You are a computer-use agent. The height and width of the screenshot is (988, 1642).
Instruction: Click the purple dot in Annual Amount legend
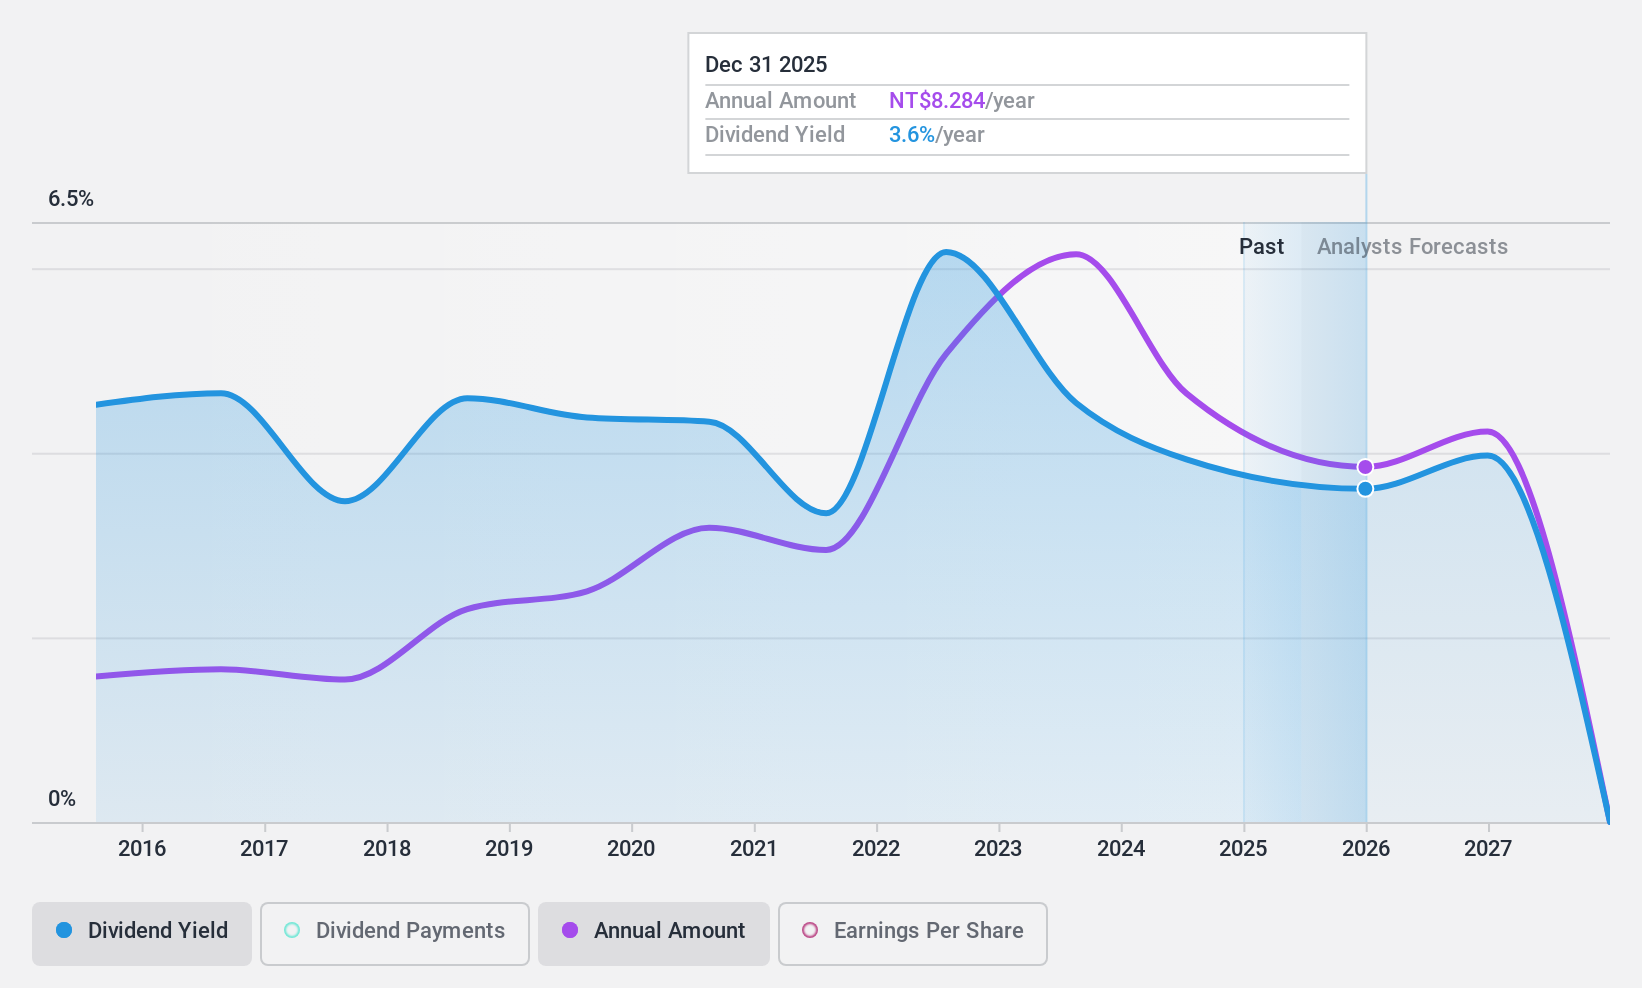[x=570, y=930]
